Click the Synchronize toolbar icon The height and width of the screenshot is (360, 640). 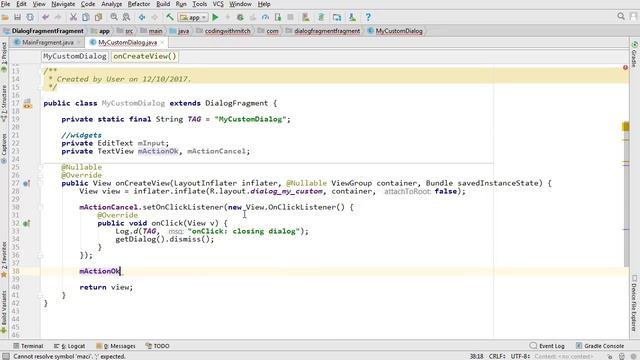(x=30, y=18)
